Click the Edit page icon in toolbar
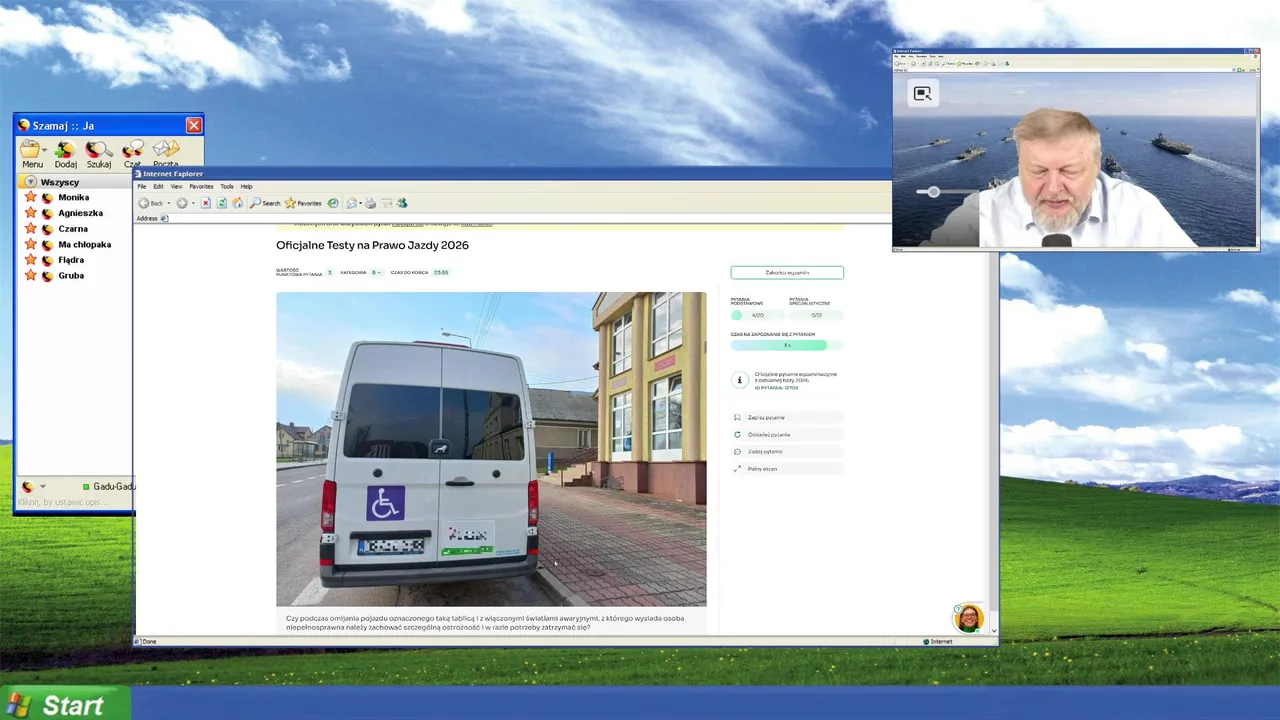This screenshot has width=1280, height=720. 386,203
